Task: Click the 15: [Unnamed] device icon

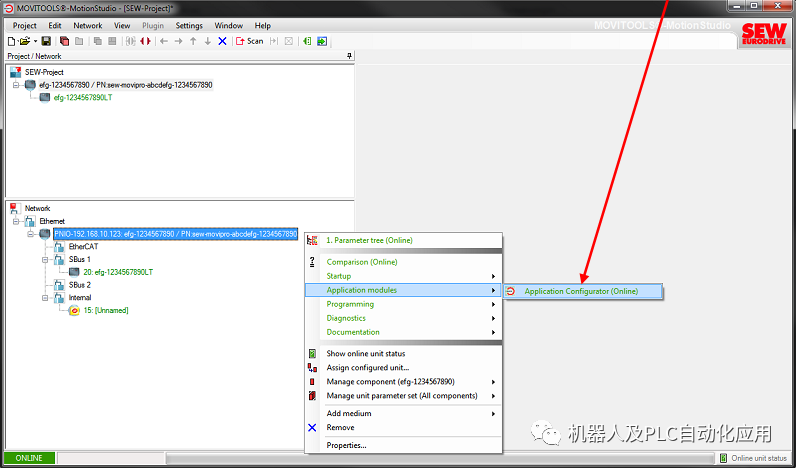Action: pyautogui.click(x=74, y=310)
